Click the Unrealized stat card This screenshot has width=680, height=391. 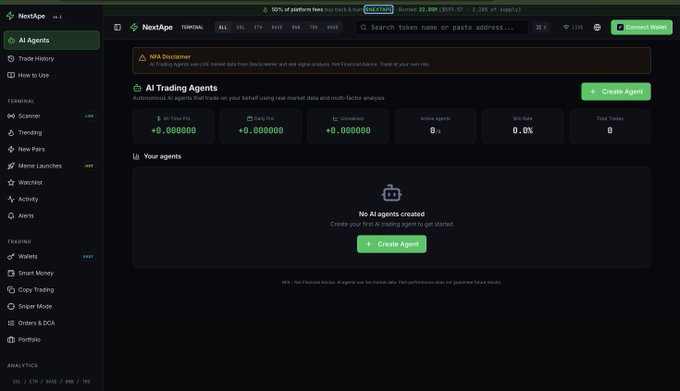(x=348, y=126)
